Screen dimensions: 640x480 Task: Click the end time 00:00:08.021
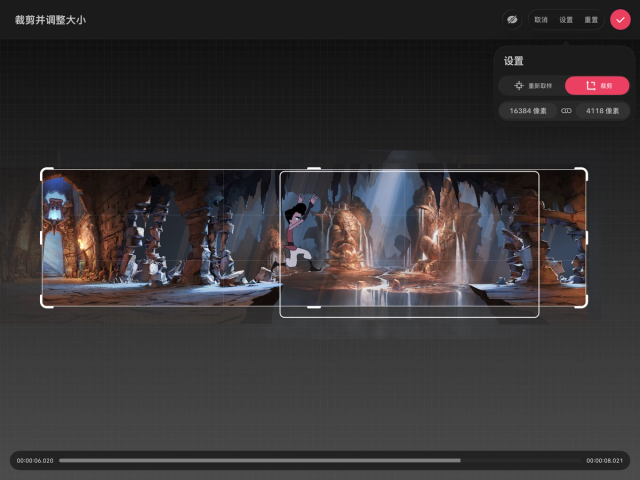click(604, 460)
